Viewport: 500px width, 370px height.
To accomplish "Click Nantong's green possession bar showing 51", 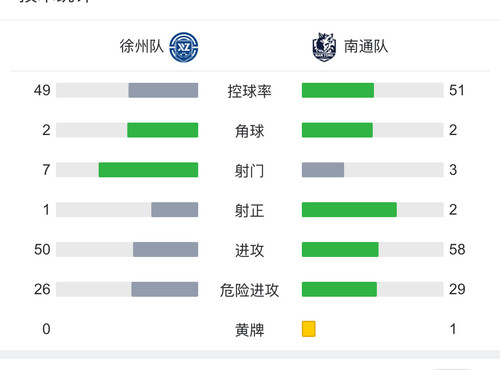I will 338,90.
